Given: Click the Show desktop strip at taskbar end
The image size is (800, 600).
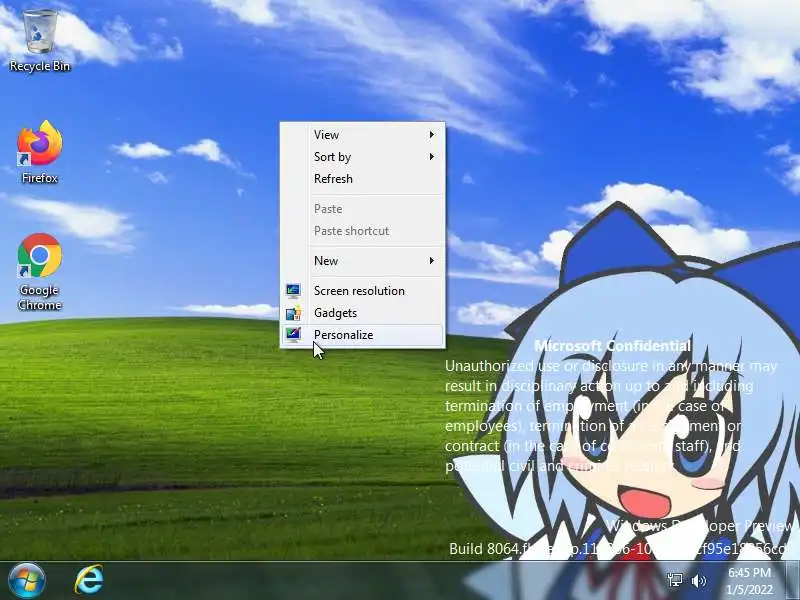Looking at the screenshot, I should [x=792, y=581].
